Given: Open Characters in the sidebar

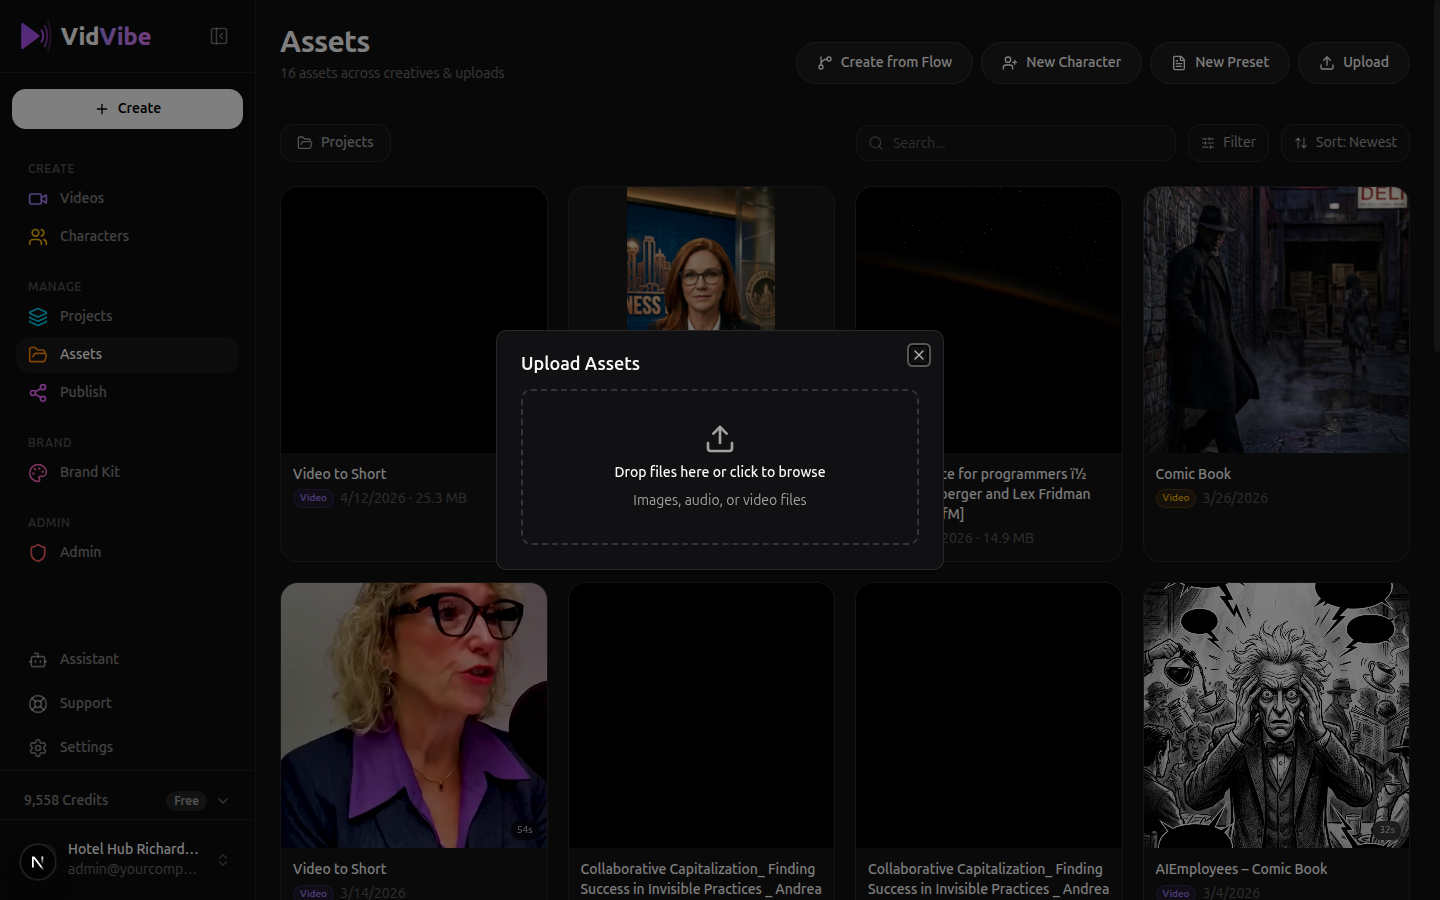Looking at the screenshot, I should pyautogui.click(x=127, y=236).
